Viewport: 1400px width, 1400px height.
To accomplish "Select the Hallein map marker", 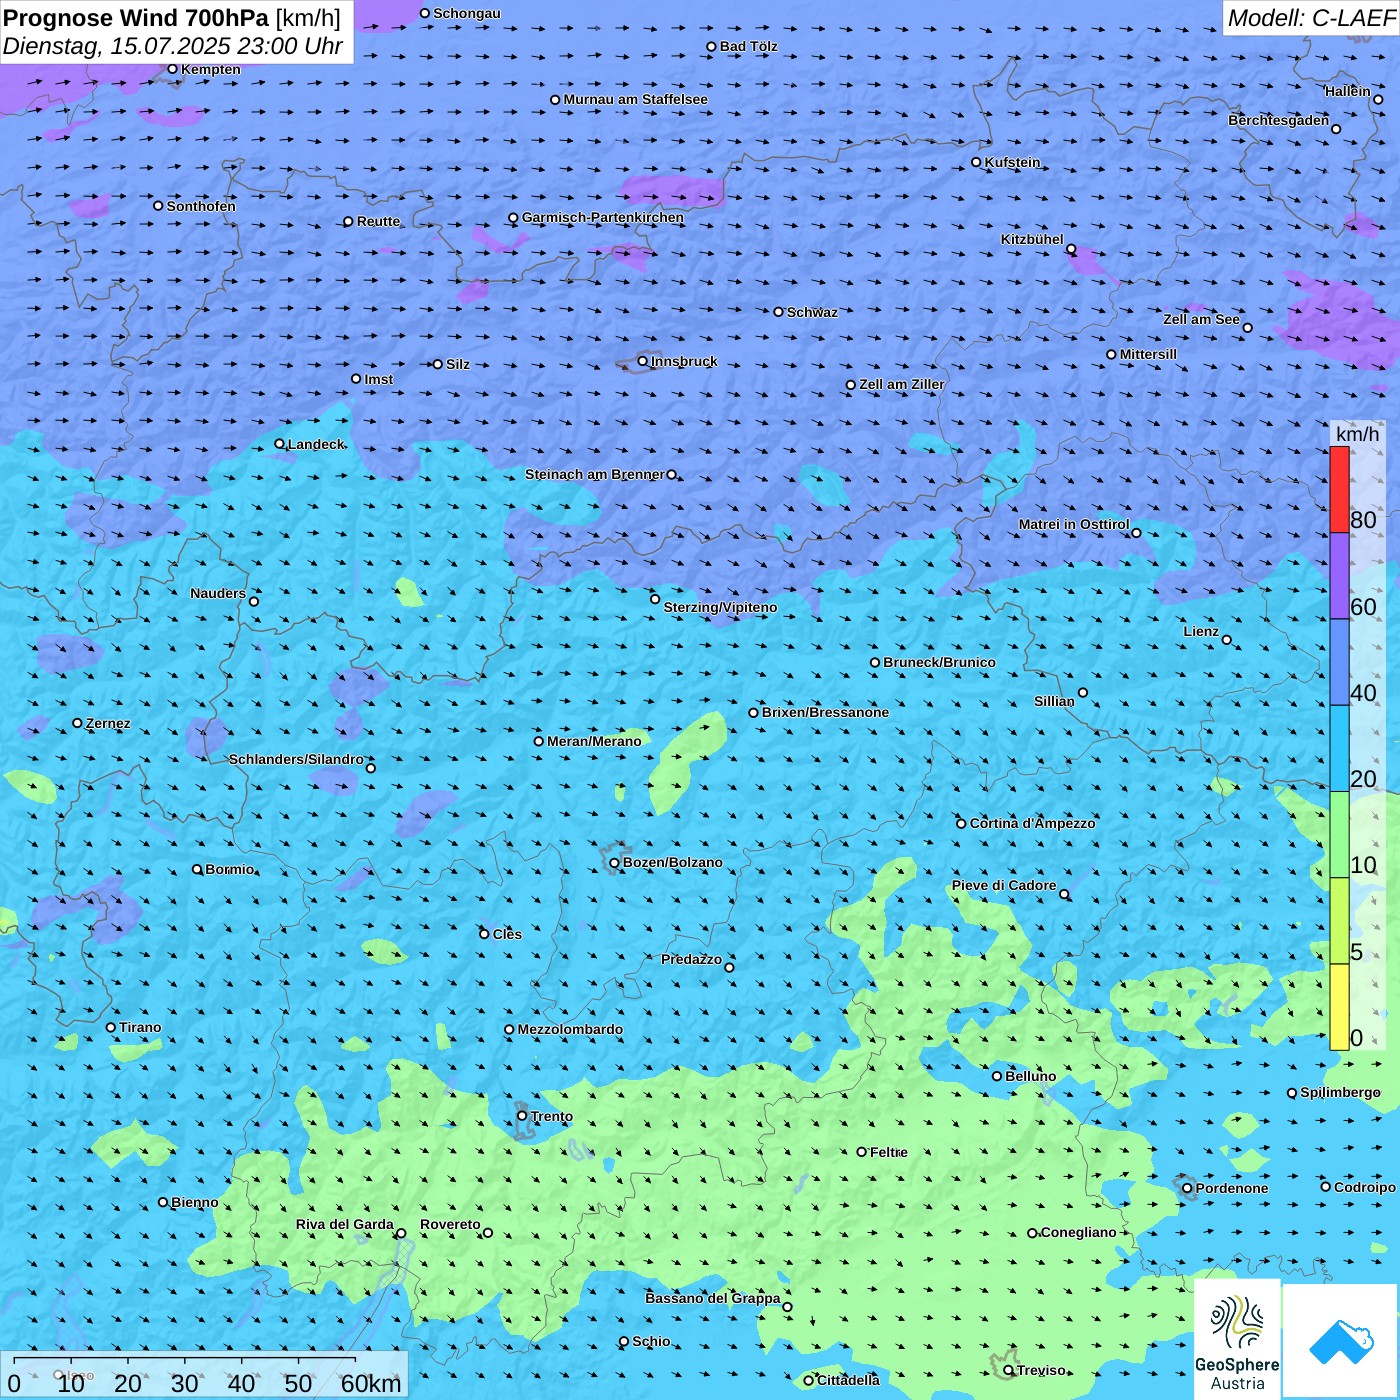I will (x=1378, y=99).
